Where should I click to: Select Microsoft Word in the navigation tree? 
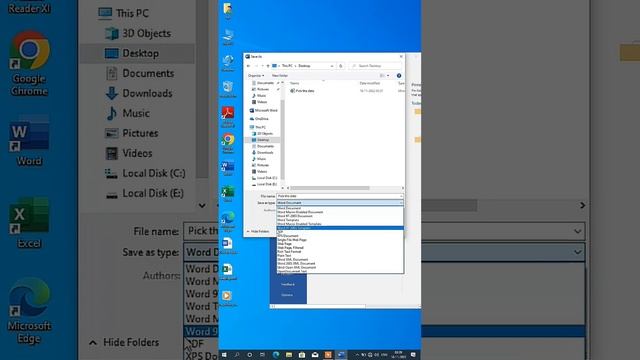click(264, 110)
